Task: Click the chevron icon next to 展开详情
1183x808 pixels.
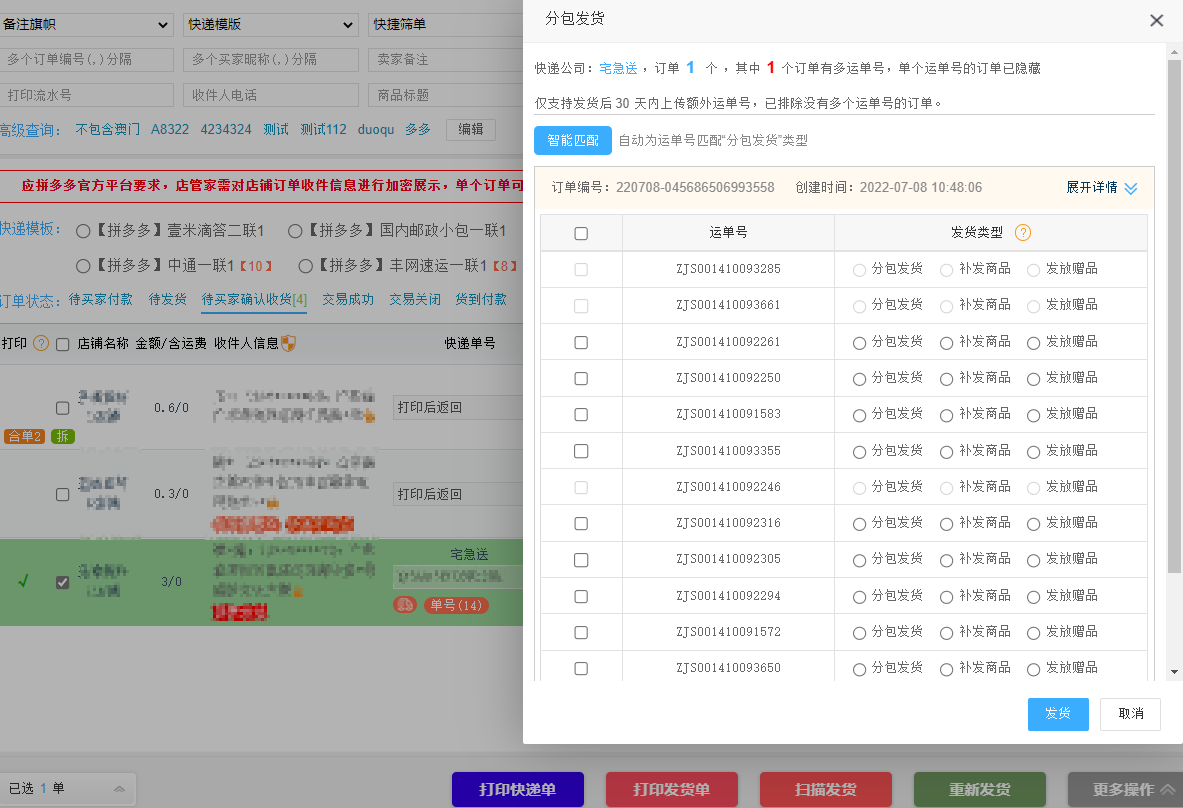Action: (1130, 188)
